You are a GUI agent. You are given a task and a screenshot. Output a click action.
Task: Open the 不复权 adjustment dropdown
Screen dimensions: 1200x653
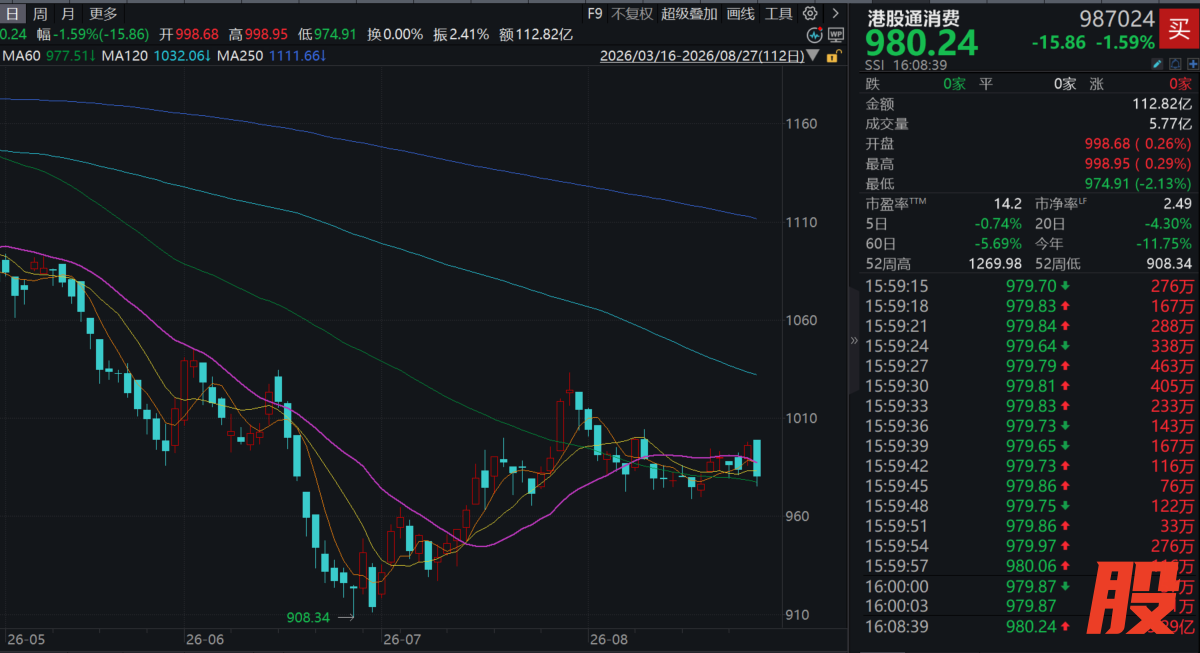[632, 14]
